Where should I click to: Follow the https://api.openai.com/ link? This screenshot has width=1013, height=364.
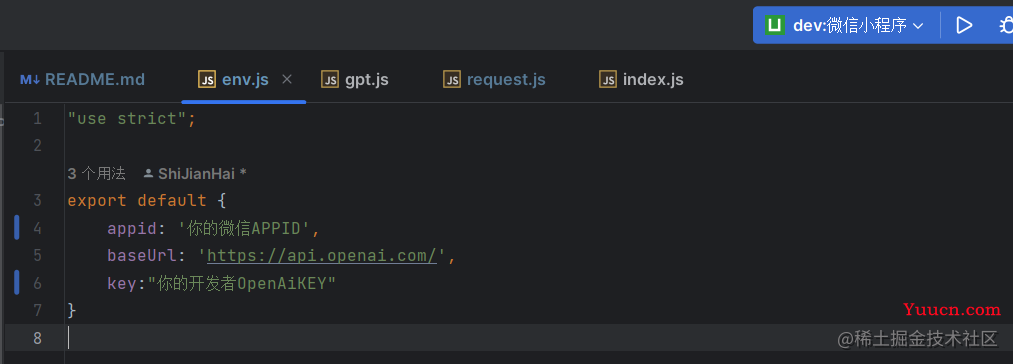(322, 255)
